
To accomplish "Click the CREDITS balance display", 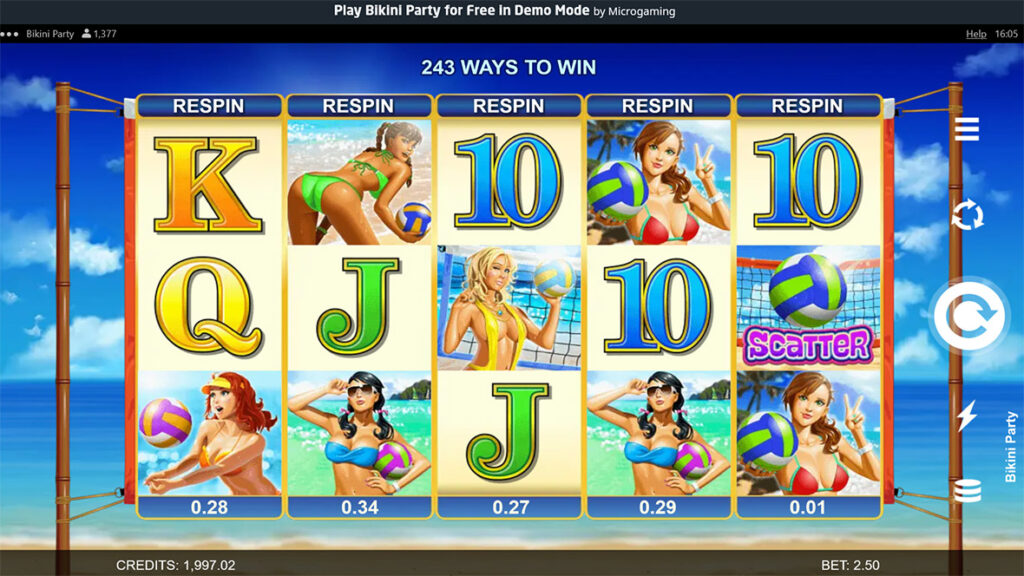I will 176,565.
